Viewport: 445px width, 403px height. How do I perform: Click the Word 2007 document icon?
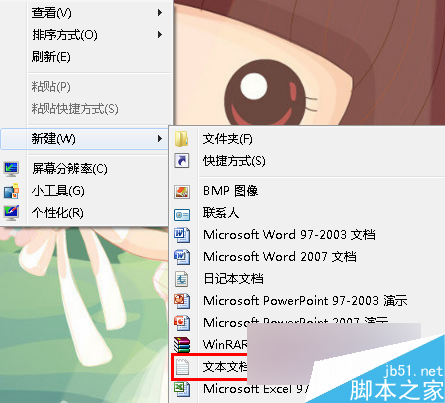(182, 257)
